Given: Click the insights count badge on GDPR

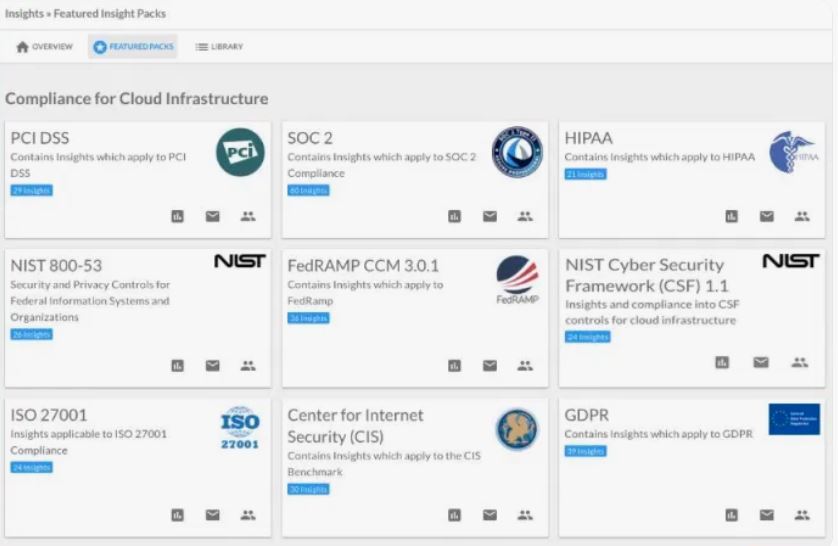Looking at the screenshot, I should pyautogui.click(x=586, y=451).
